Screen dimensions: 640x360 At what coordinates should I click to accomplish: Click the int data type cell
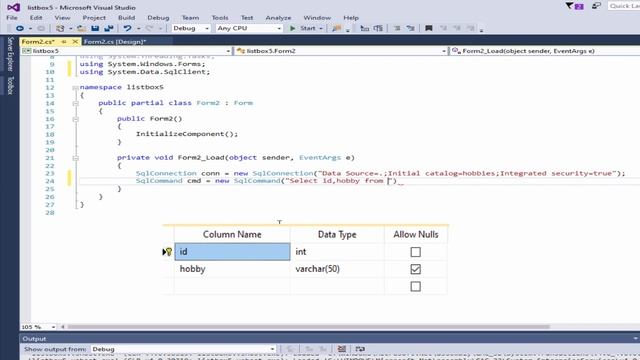tap(337, 252)
